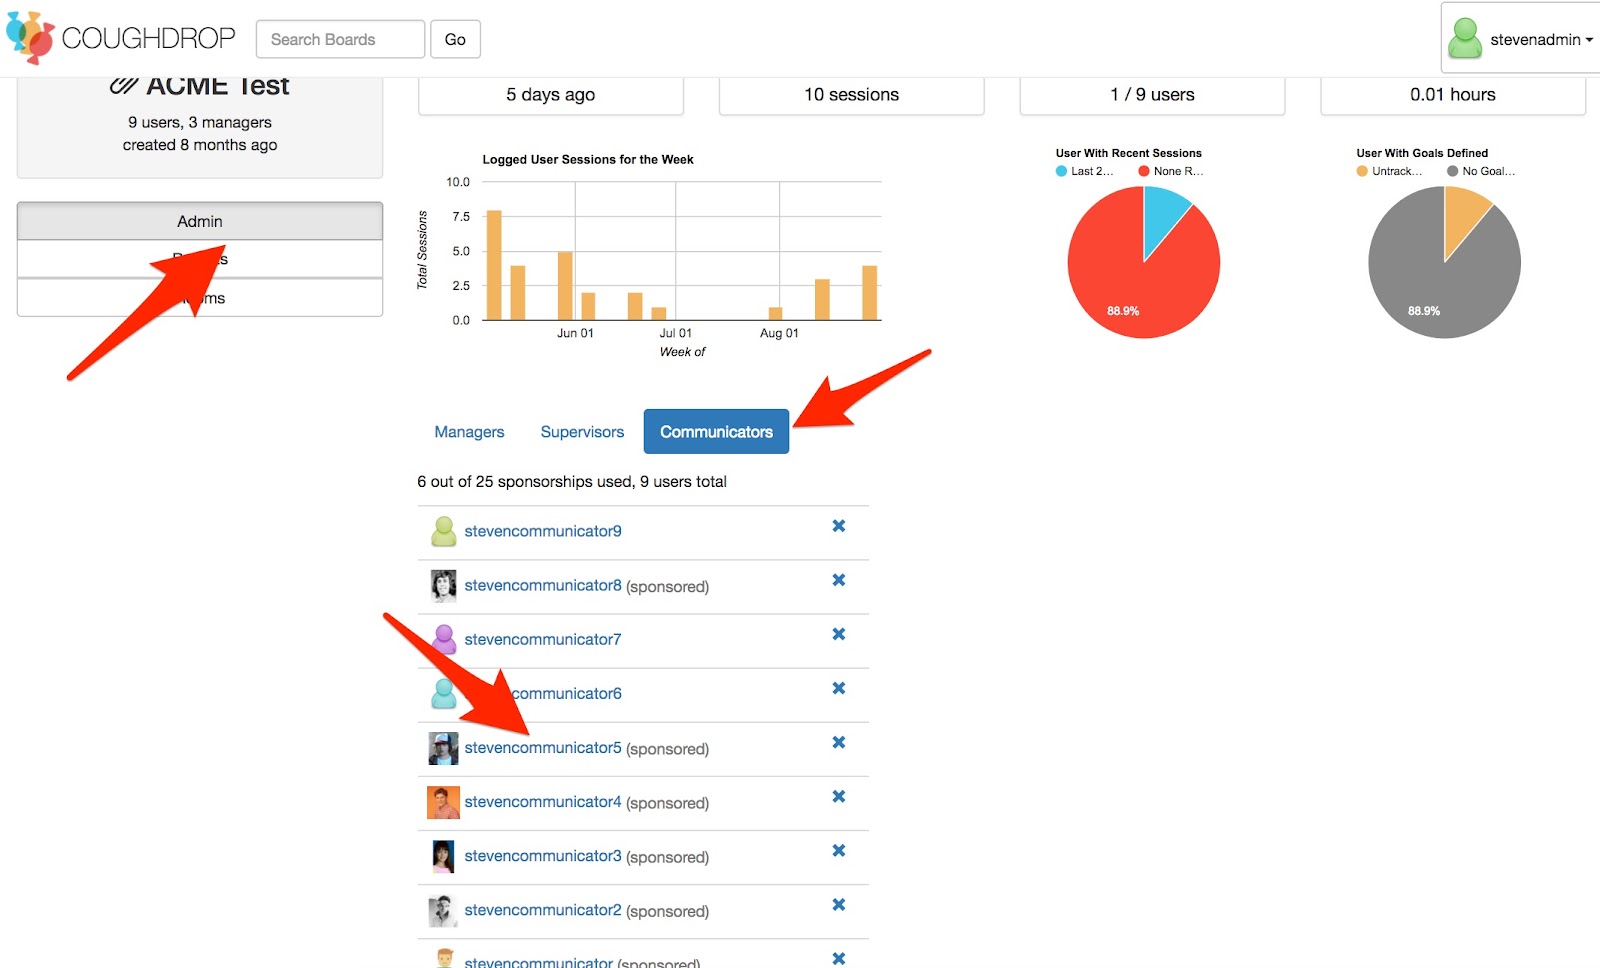
Task: Remove stevencommunicator5 with its X icon
Action: click(839, 742)
